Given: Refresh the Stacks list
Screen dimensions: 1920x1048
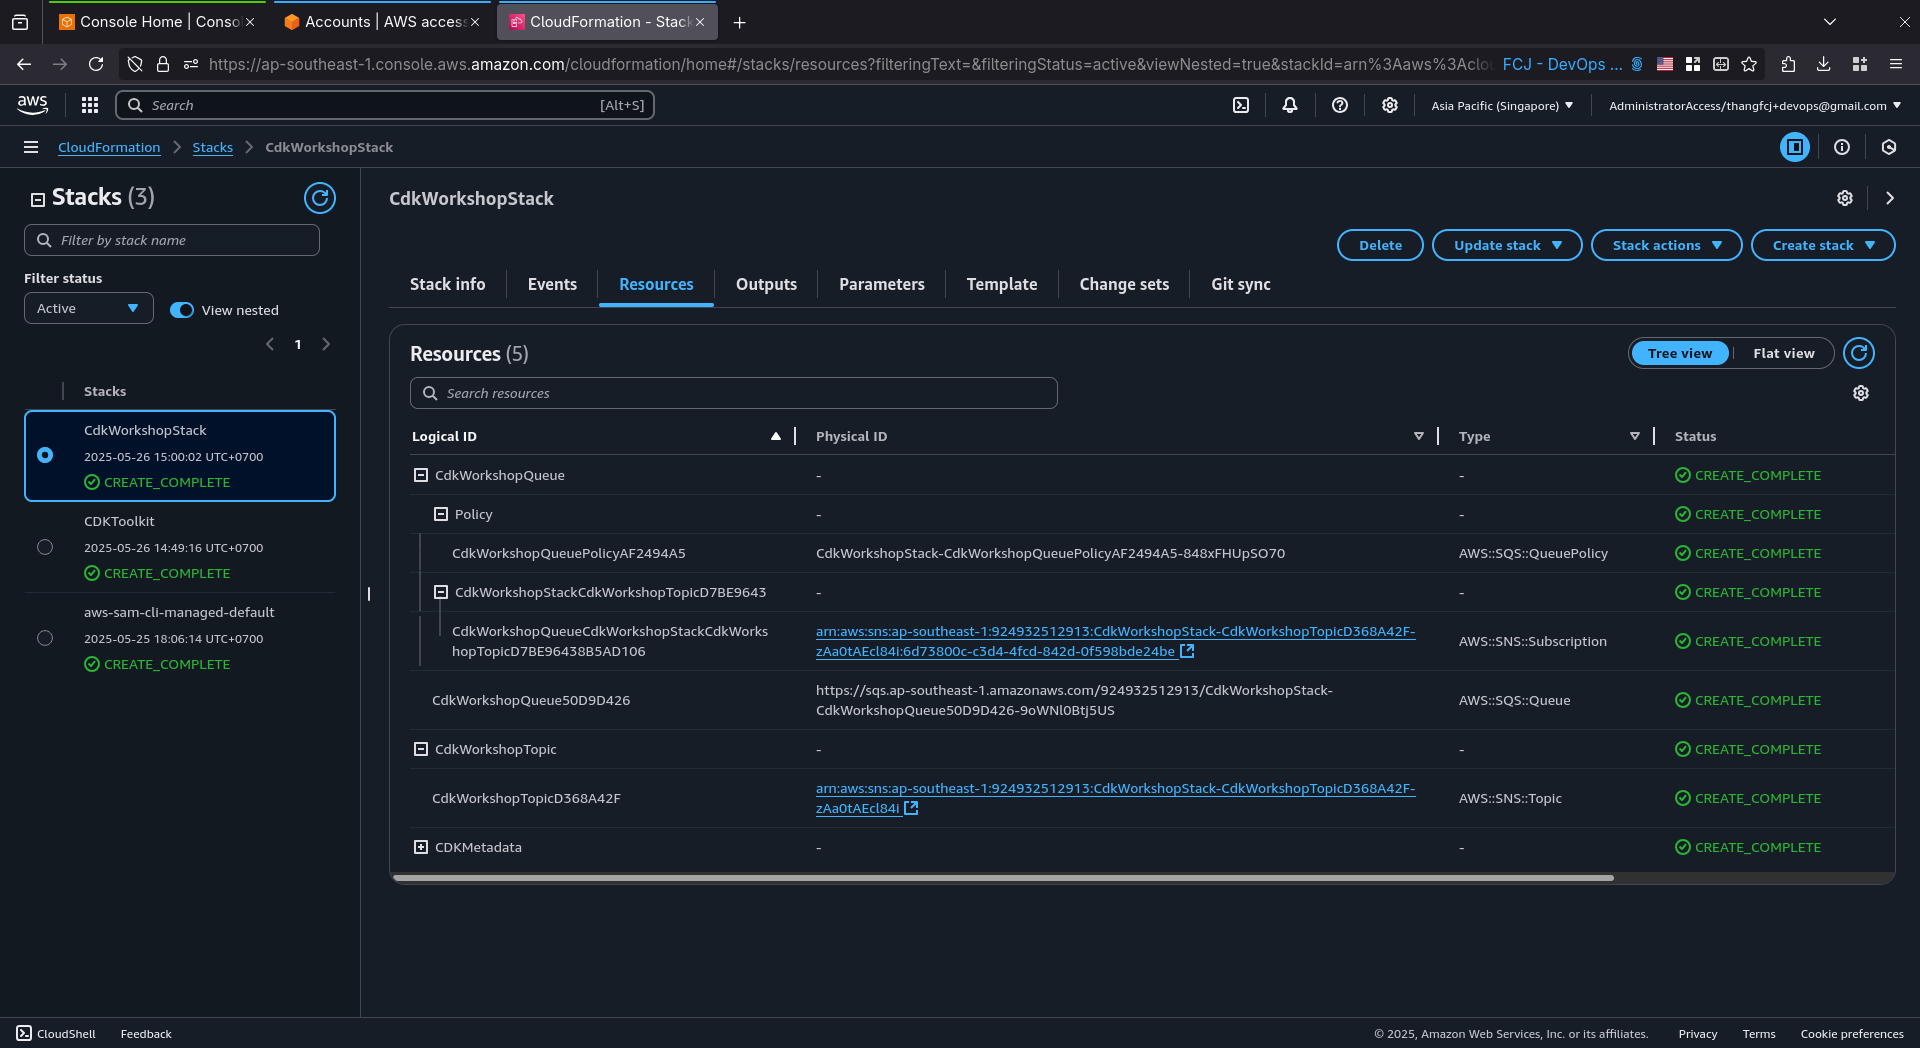Looking at the screenshot, I should 320,198.
